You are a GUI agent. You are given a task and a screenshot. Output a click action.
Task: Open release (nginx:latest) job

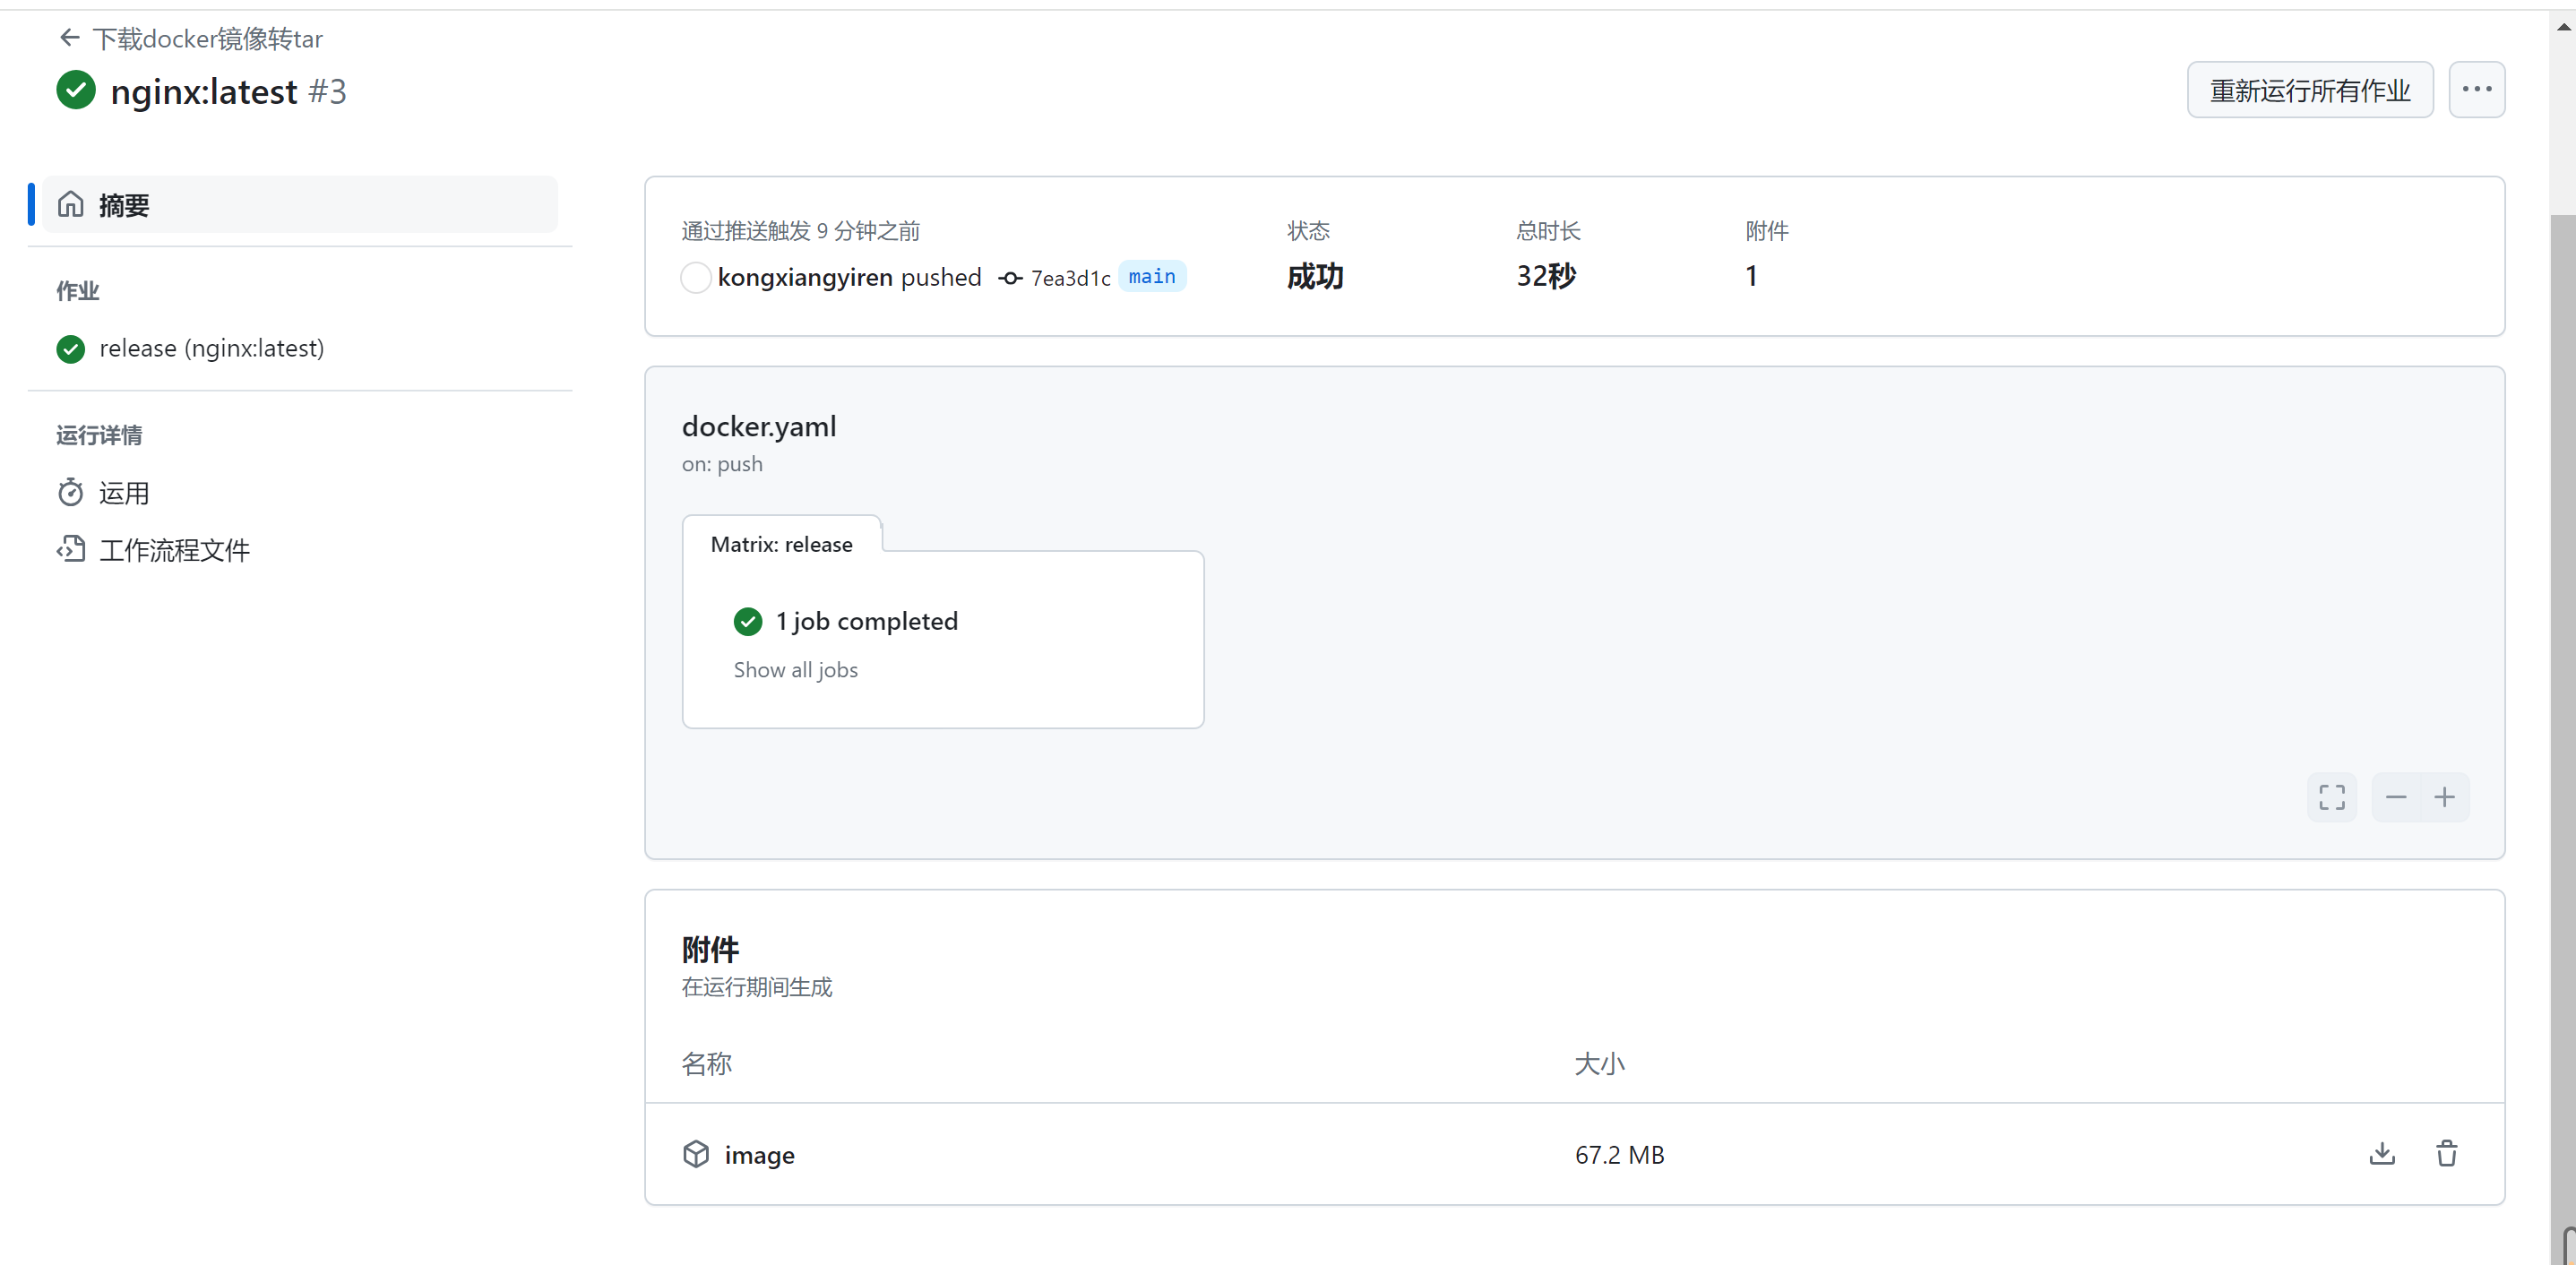coord(211,348)
